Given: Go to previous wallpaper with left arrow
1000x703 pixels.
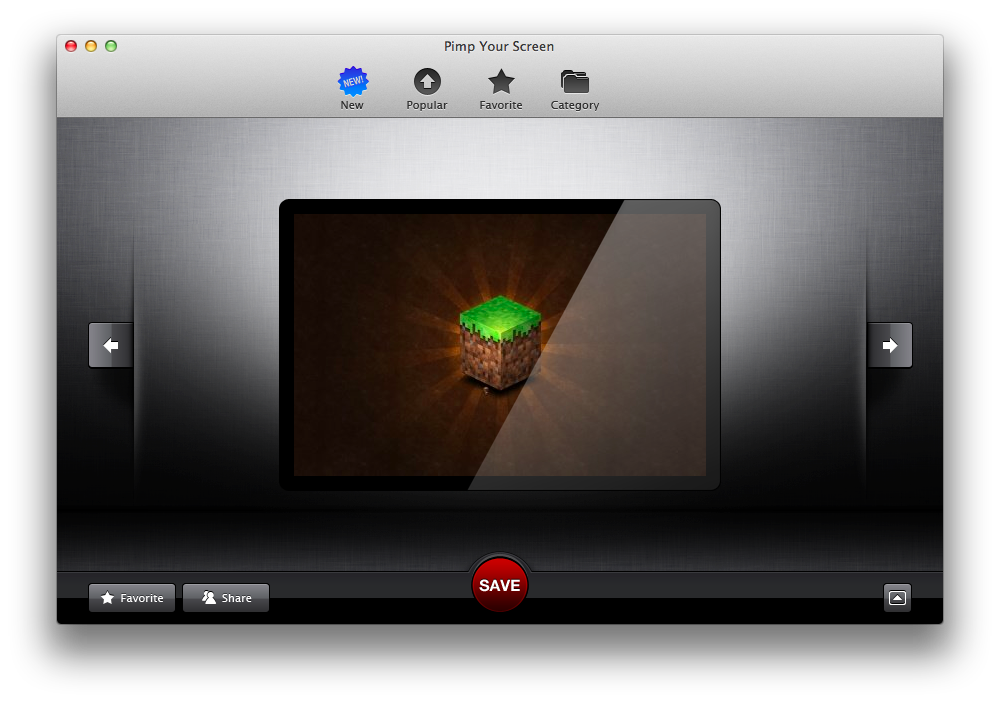Looking at the screenshot, I should (x=111, y=345).
